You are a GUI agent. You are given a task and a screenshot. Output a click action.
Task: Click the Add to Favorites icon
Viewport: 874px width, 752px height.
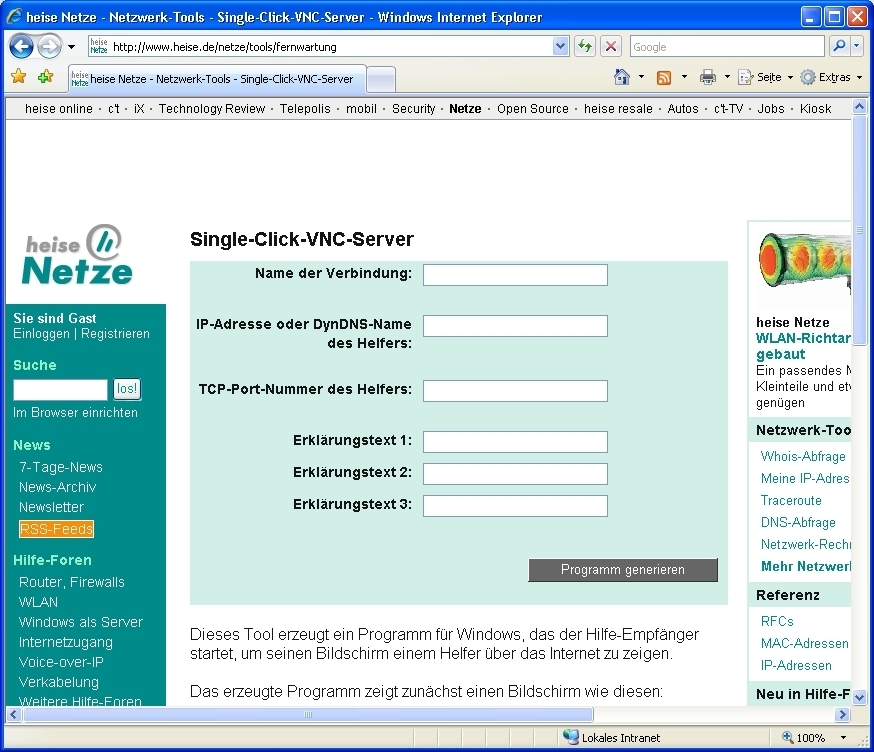[x=46, y=76]
